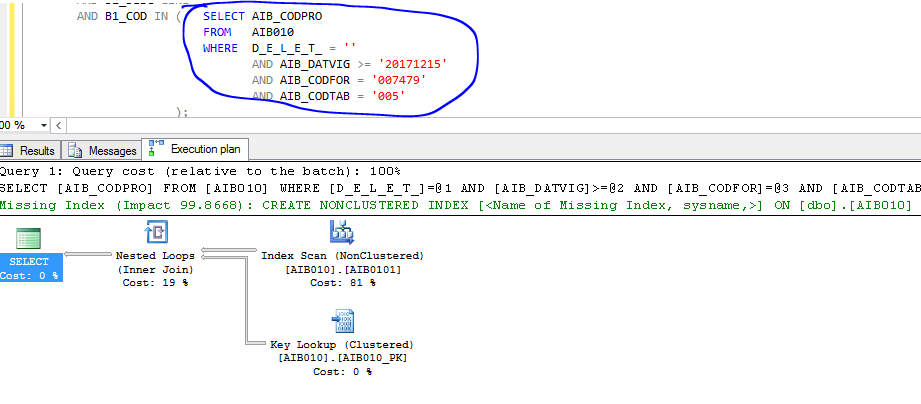Select the Key Lookup Clustered icon

342,322
